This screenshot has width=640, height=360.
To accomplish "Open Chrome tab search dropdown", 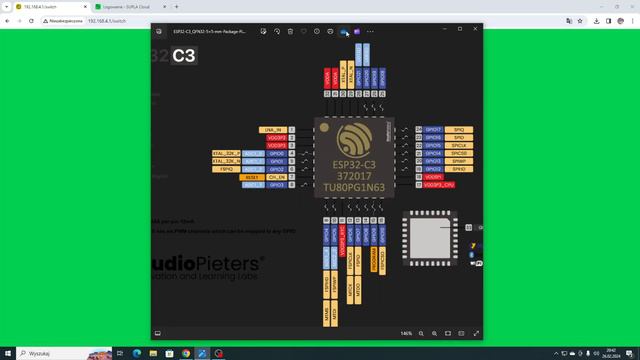I will pyautogui.click(x=7, y=7).
